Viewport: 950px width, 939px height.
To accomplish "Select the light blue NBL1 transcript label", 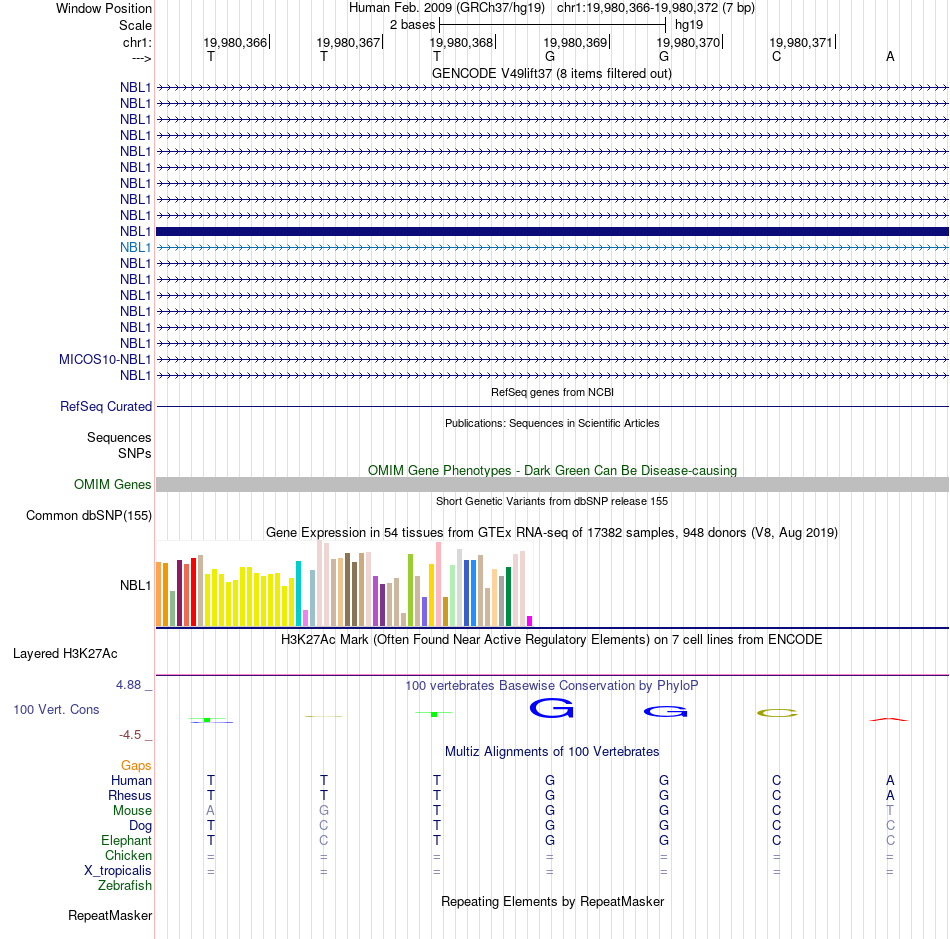I will click(135, 247).
